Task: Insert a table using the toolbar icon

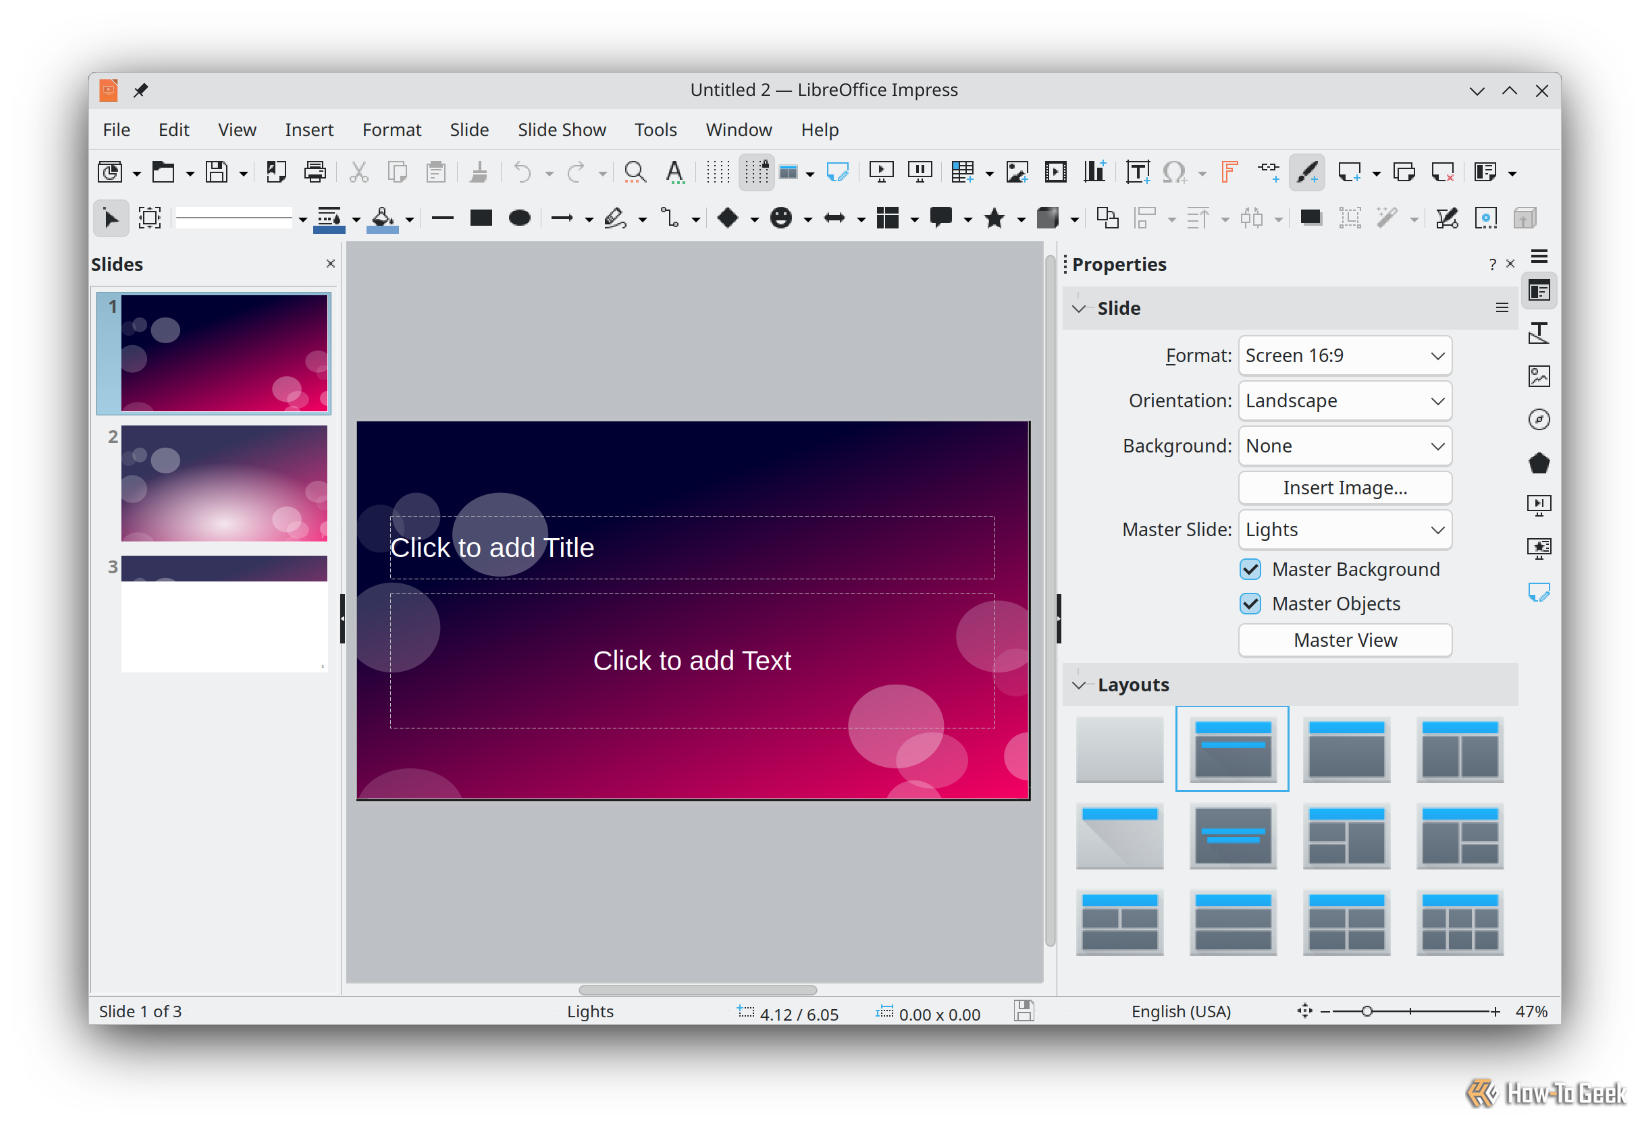Action: (963, 172)
